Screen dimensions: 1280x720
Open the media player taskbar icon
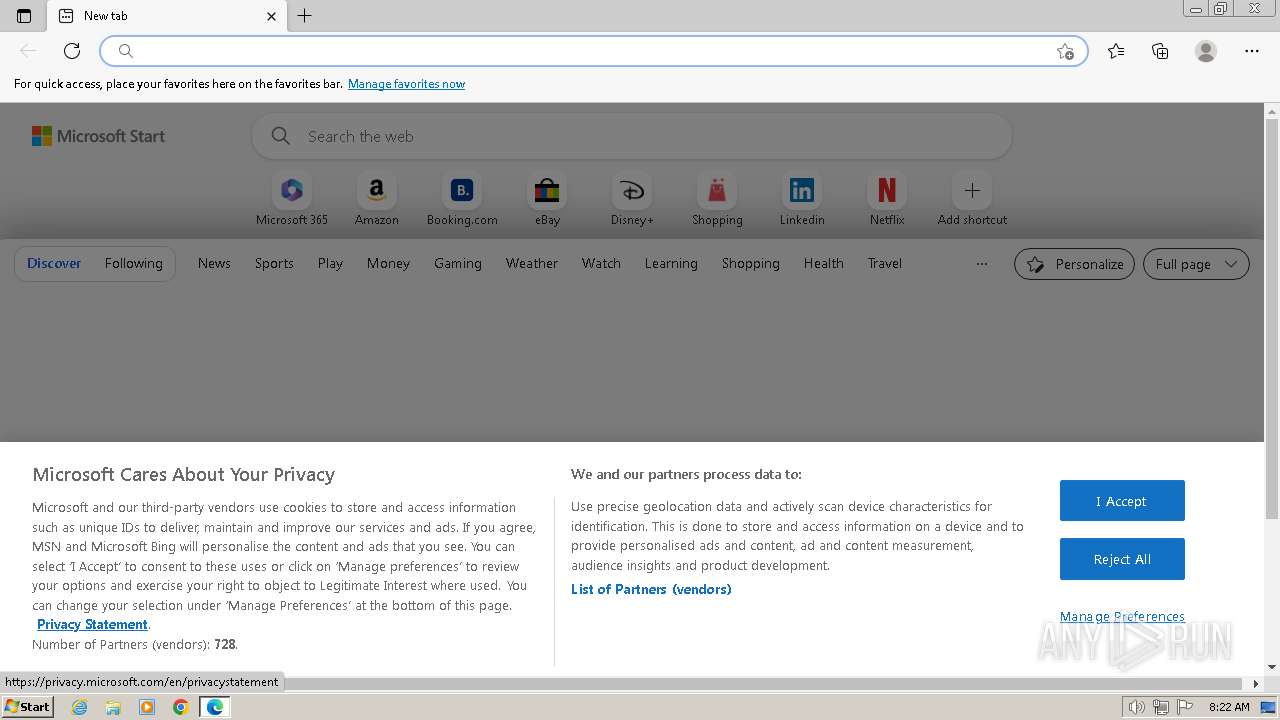pos(147,707)
